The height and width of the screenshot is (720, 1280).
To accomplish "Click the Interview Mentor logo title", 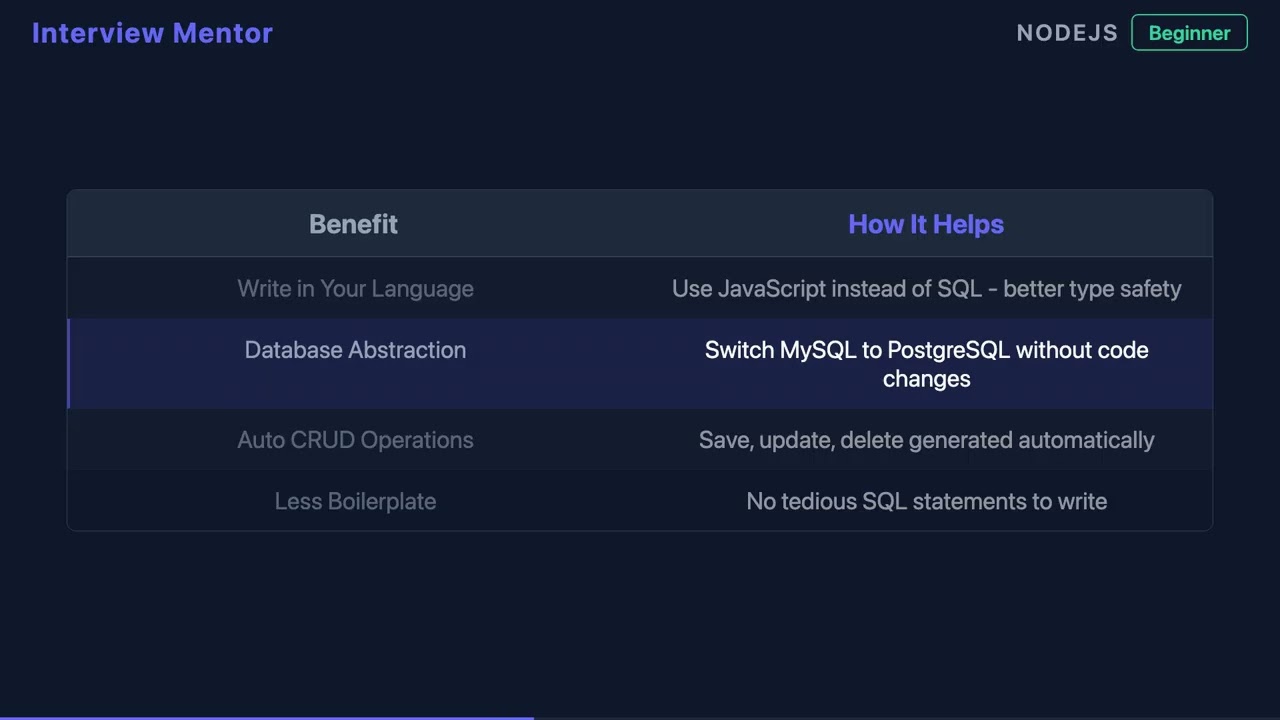I will click(152, 33).
